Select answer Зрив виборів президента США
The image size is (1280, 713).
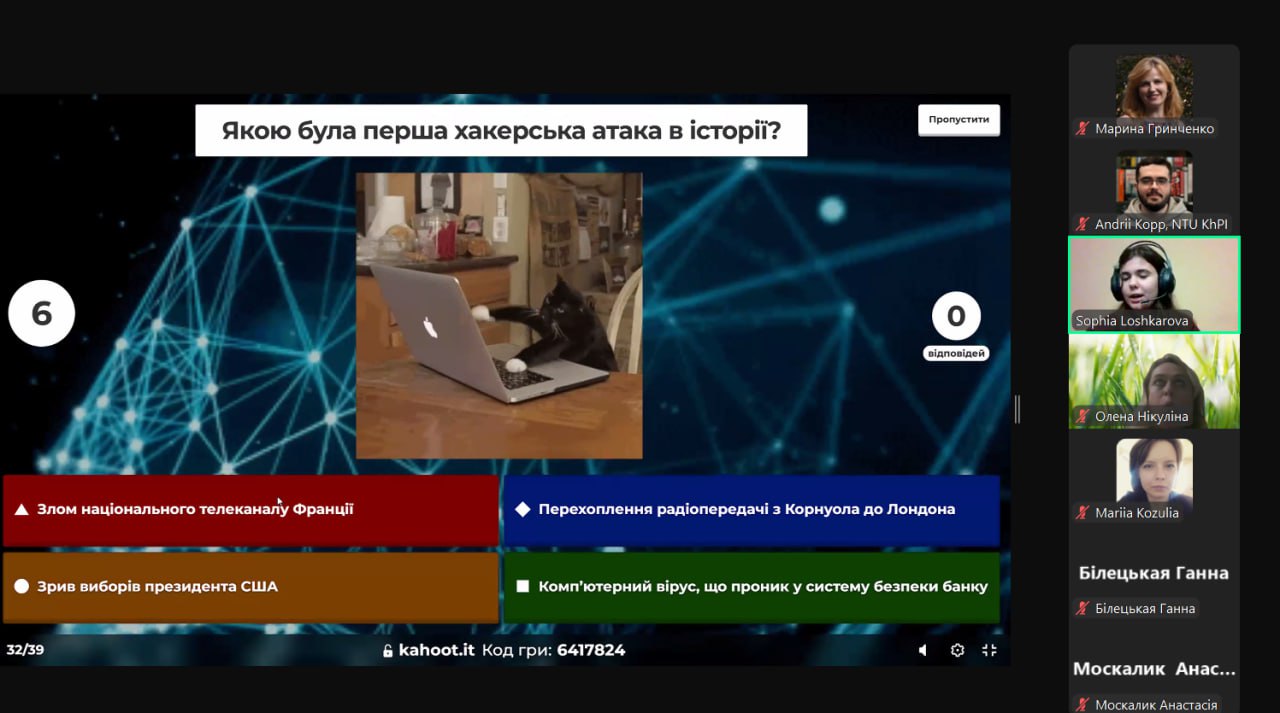tap(250, 587)
